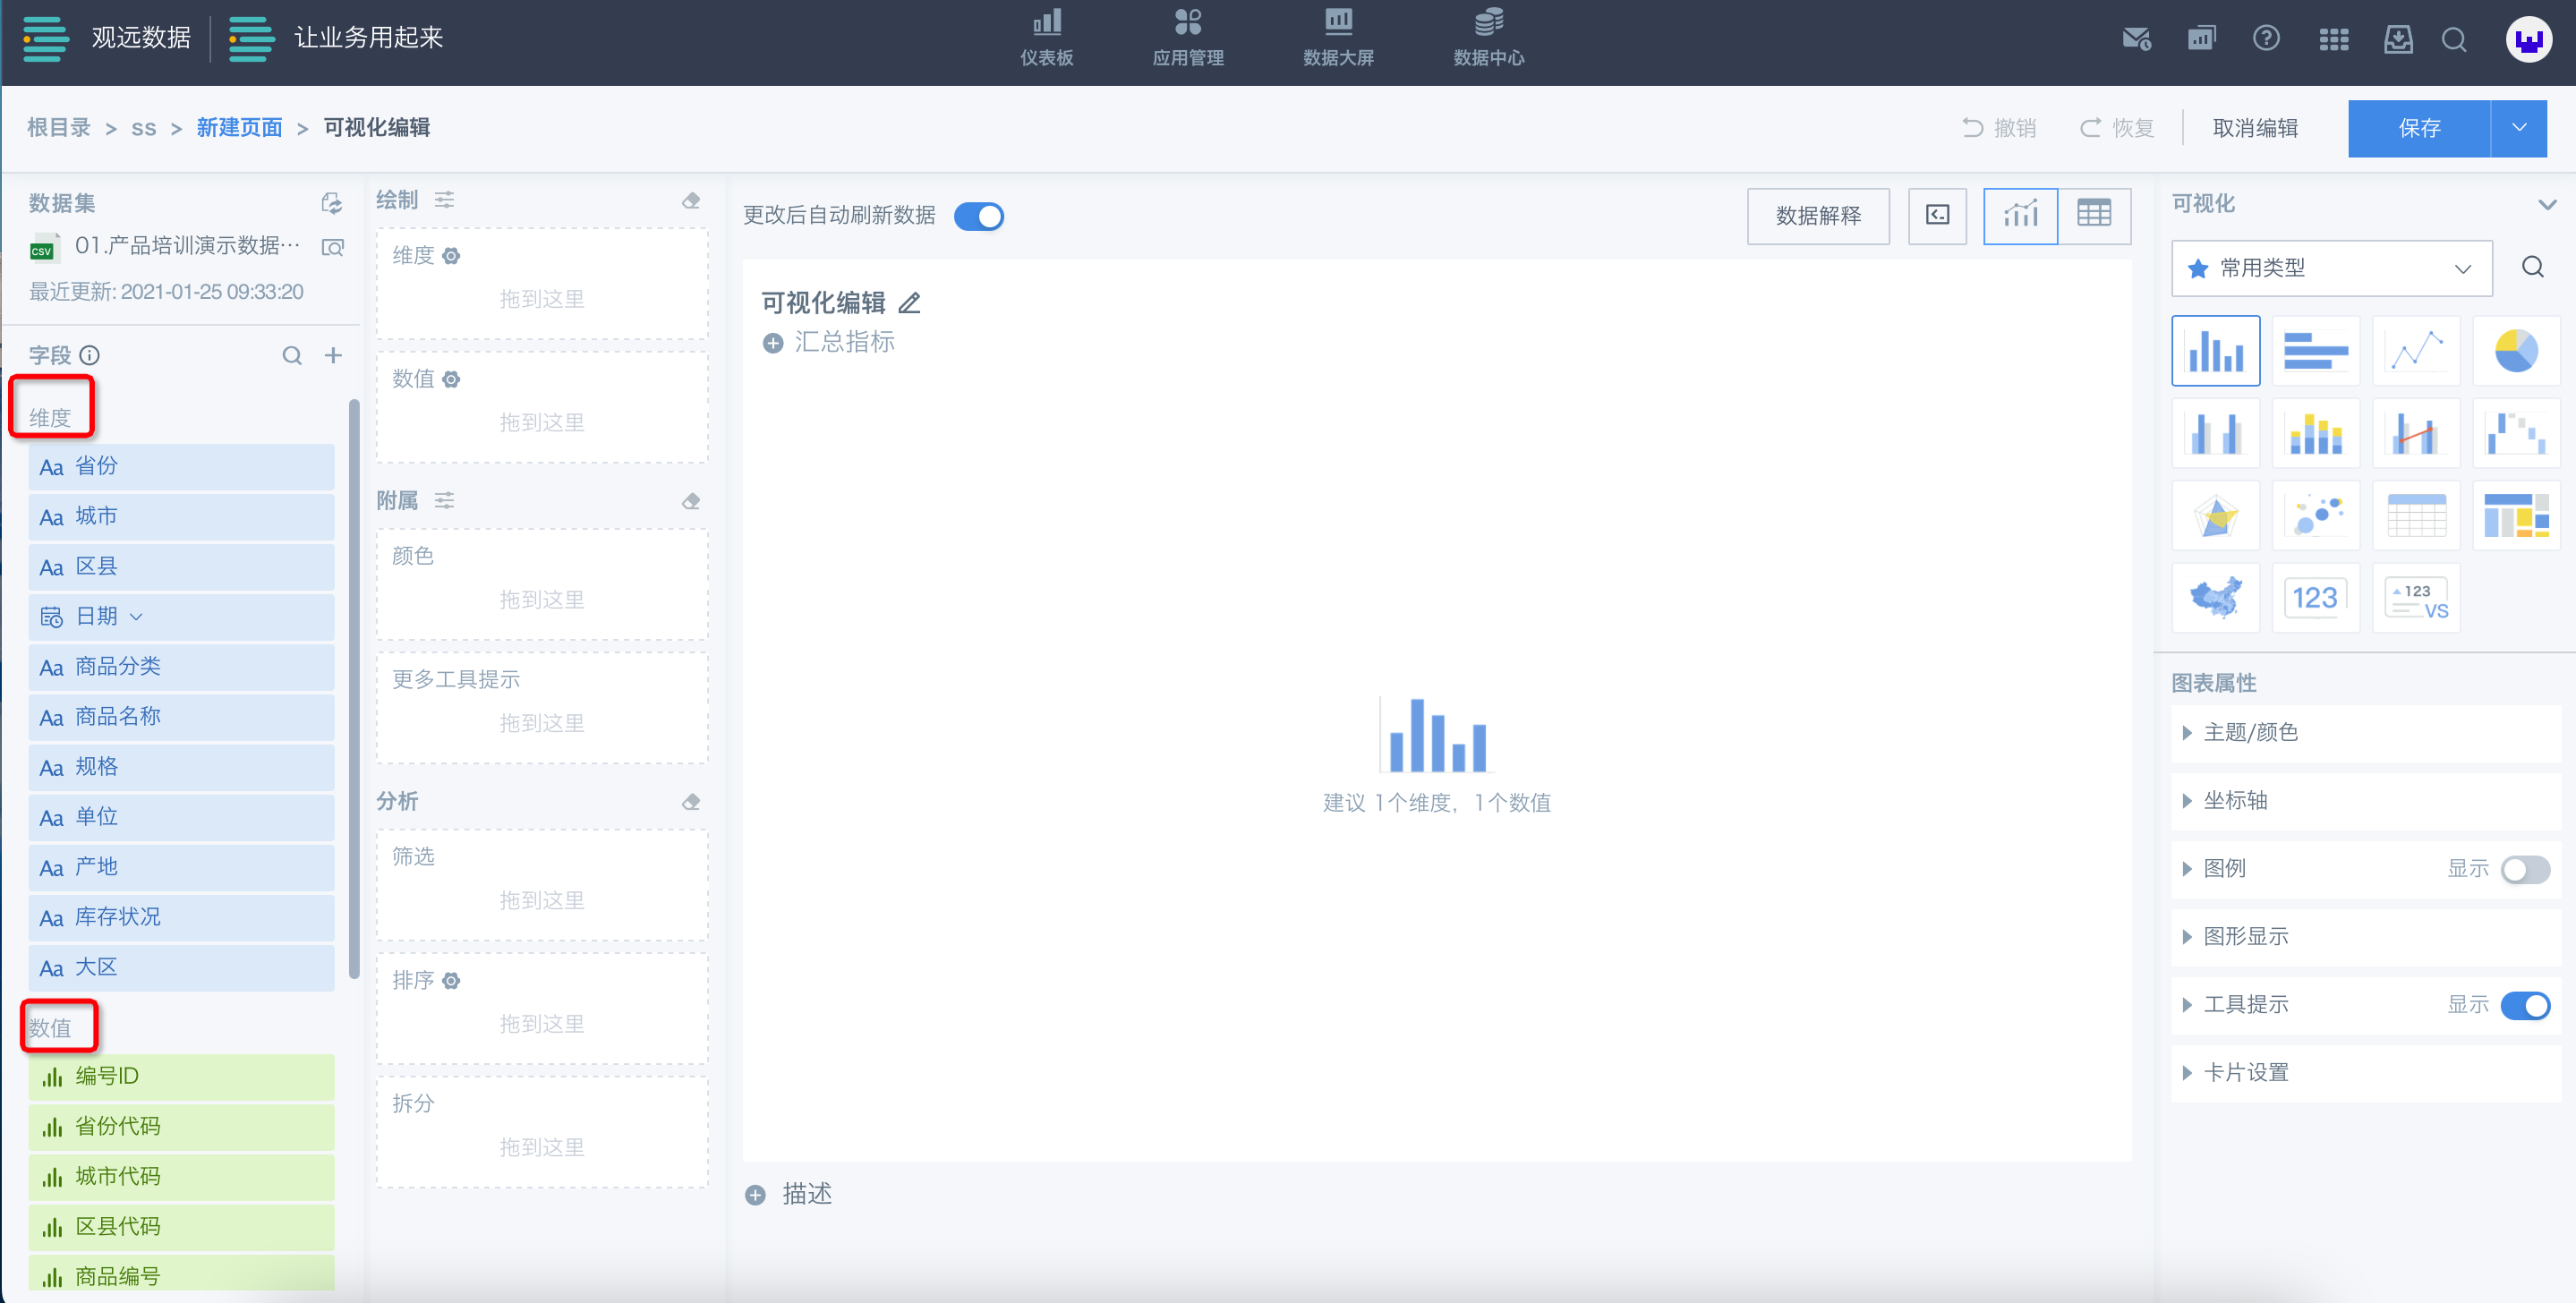Select the pie chart type icon

[2515, 351]
